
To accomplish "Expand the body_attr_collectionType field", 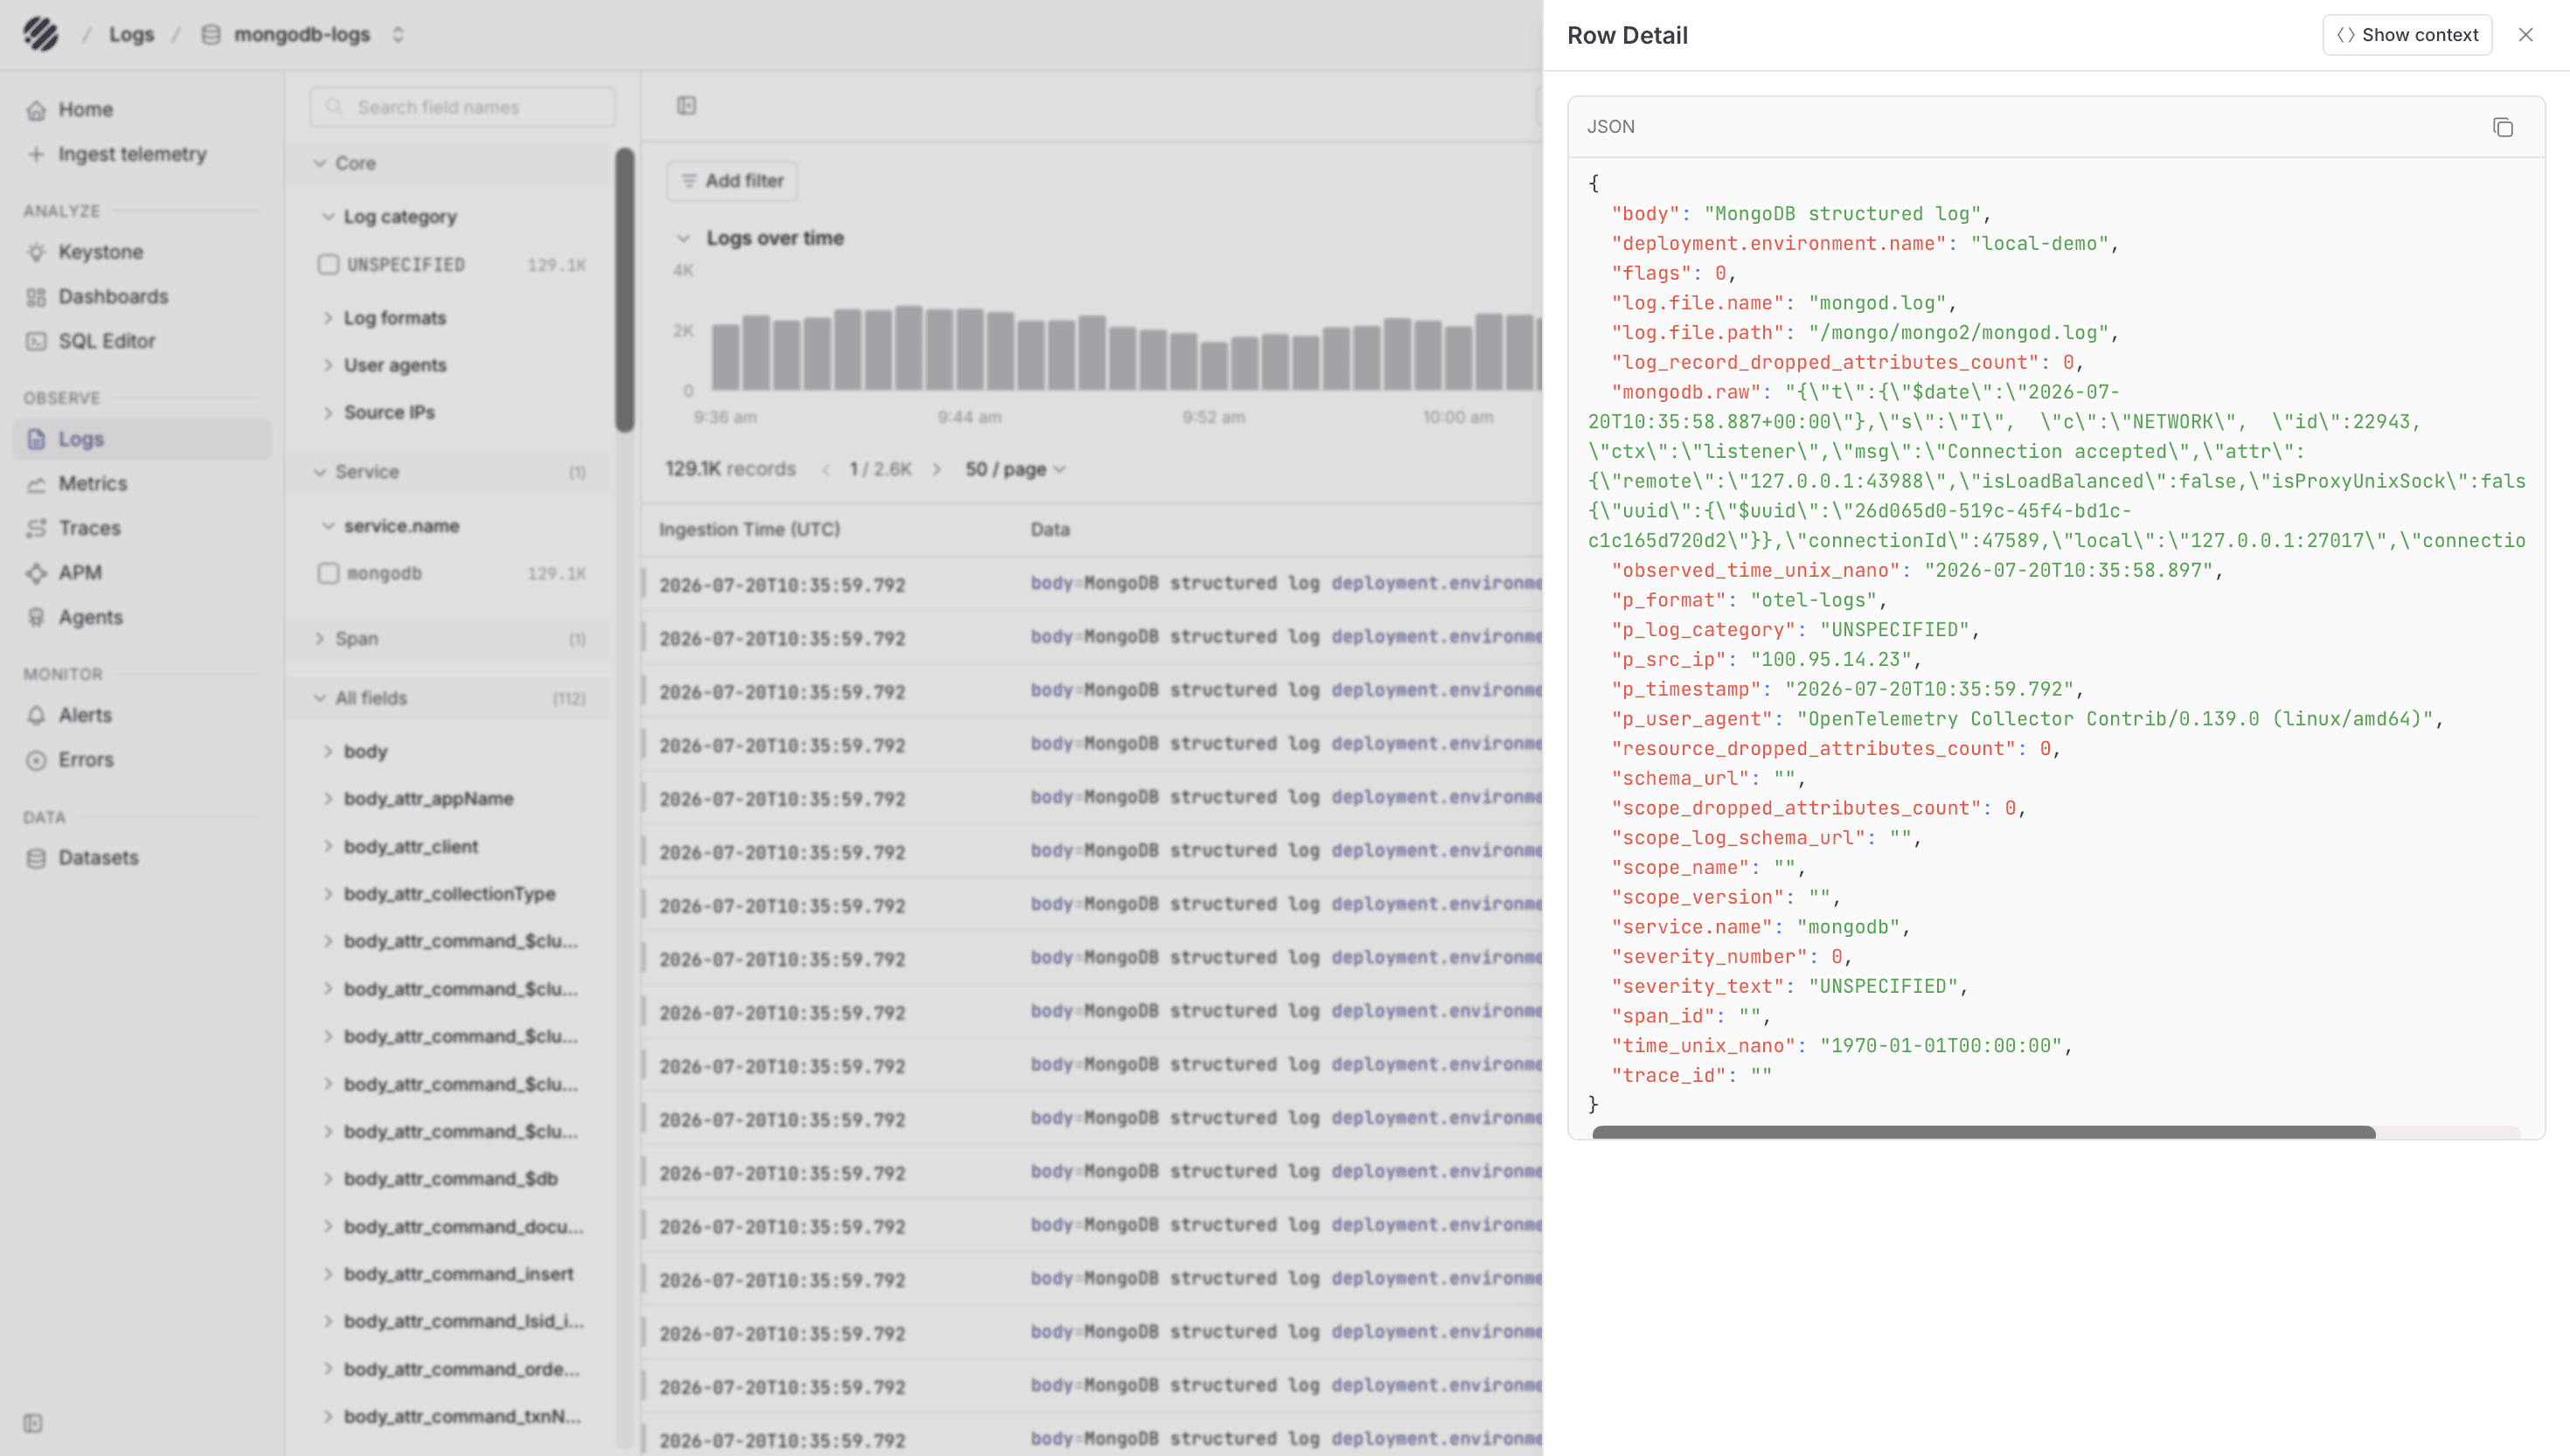I will point(328,894).
